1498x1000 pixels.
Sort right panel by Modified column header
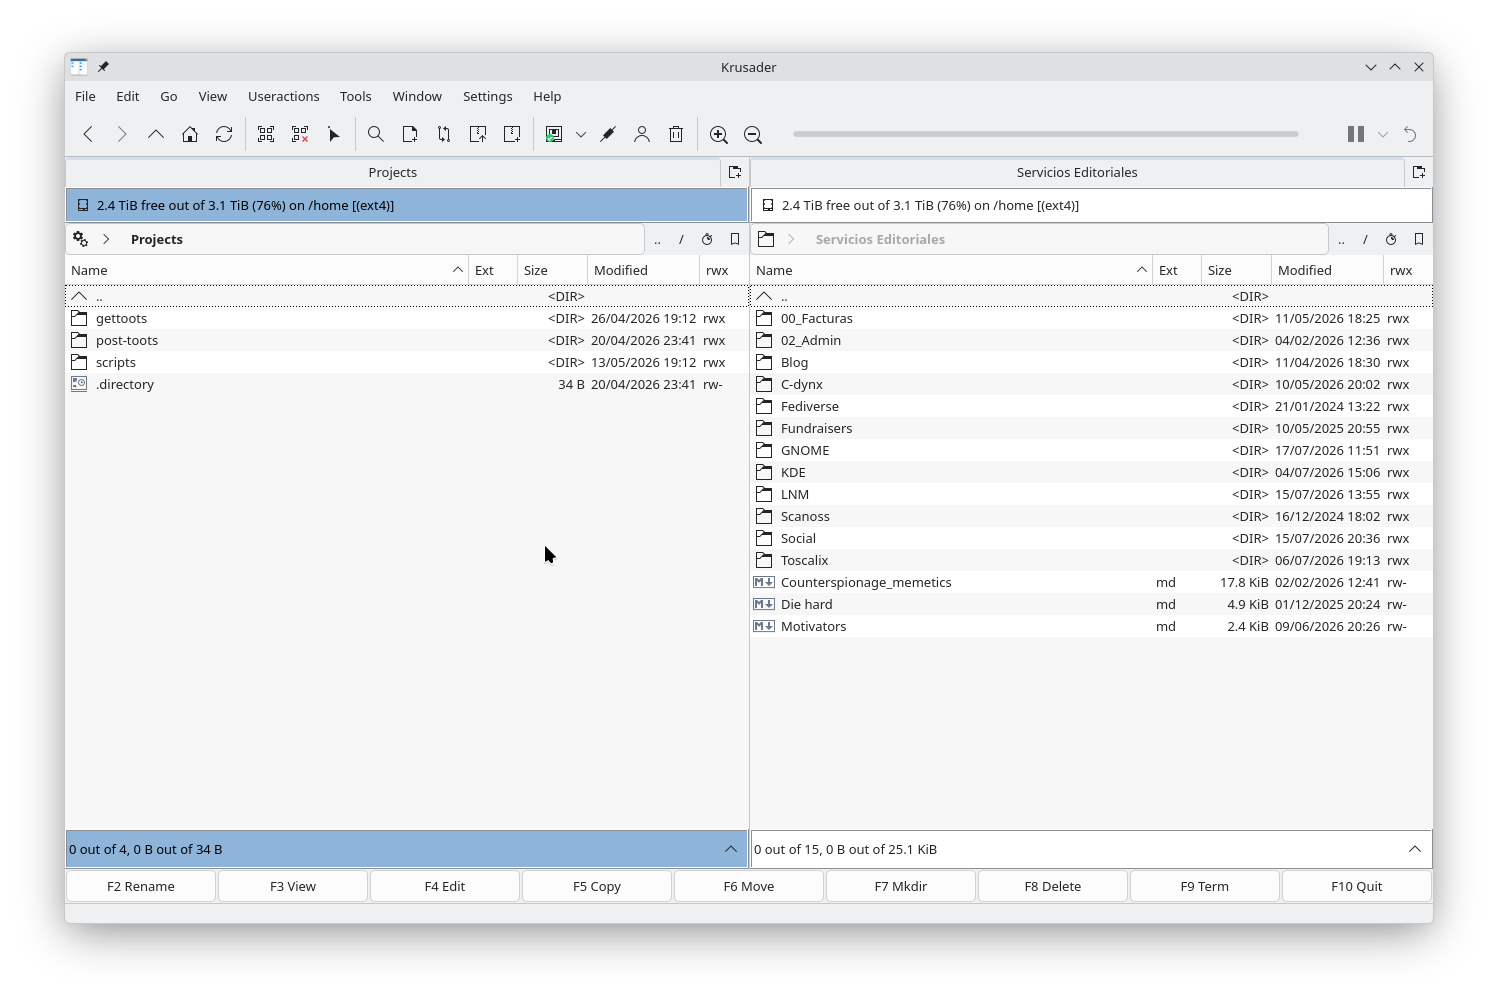click(1327, 270)
